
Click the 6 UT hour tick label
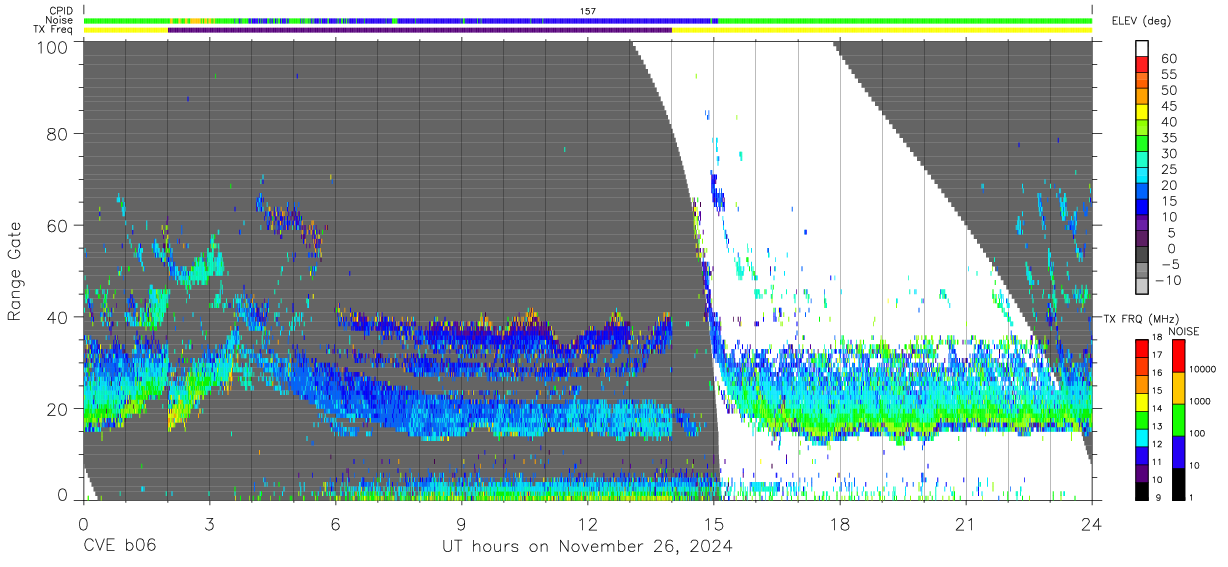pos(335,524)
